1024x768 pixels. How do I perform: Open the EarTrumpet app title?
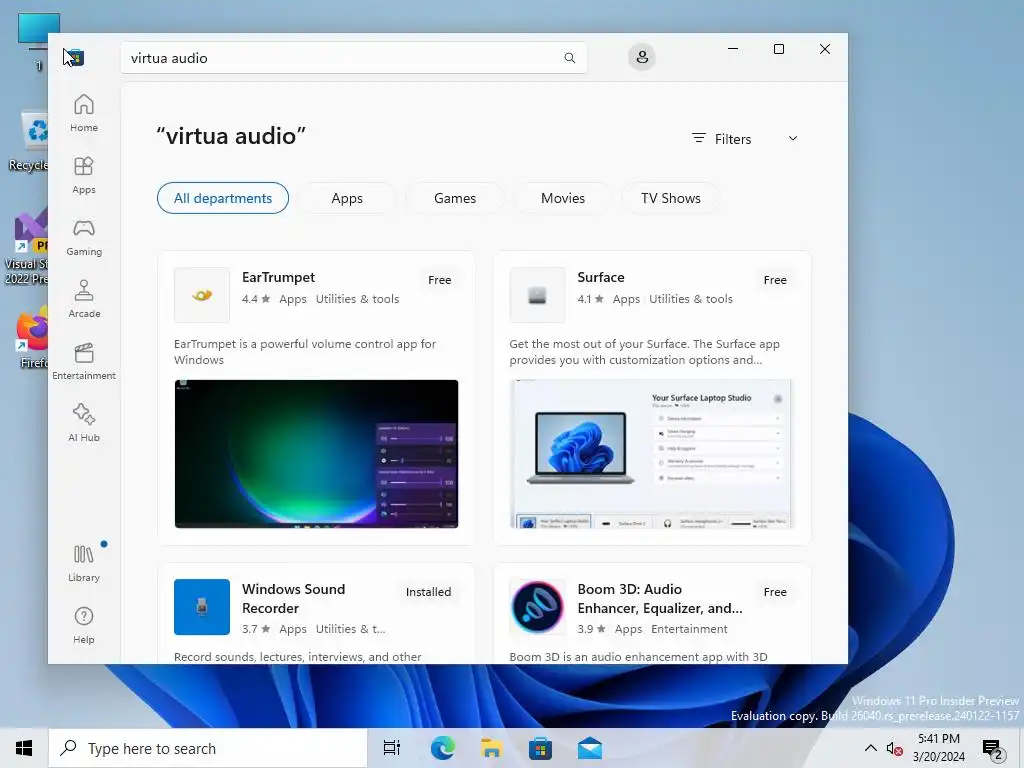coord(278,277)
